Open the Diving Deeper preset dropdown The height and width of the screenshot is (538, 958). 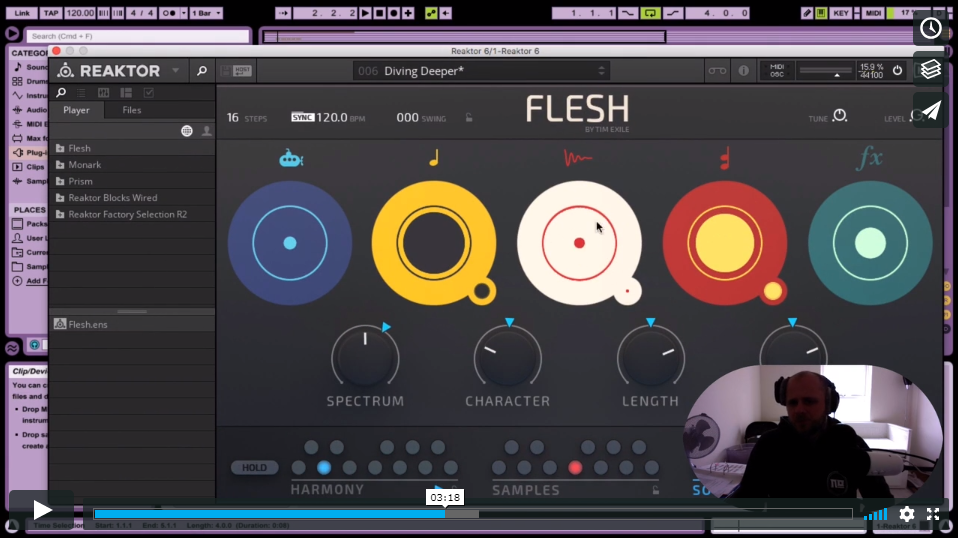pos(480,71)
